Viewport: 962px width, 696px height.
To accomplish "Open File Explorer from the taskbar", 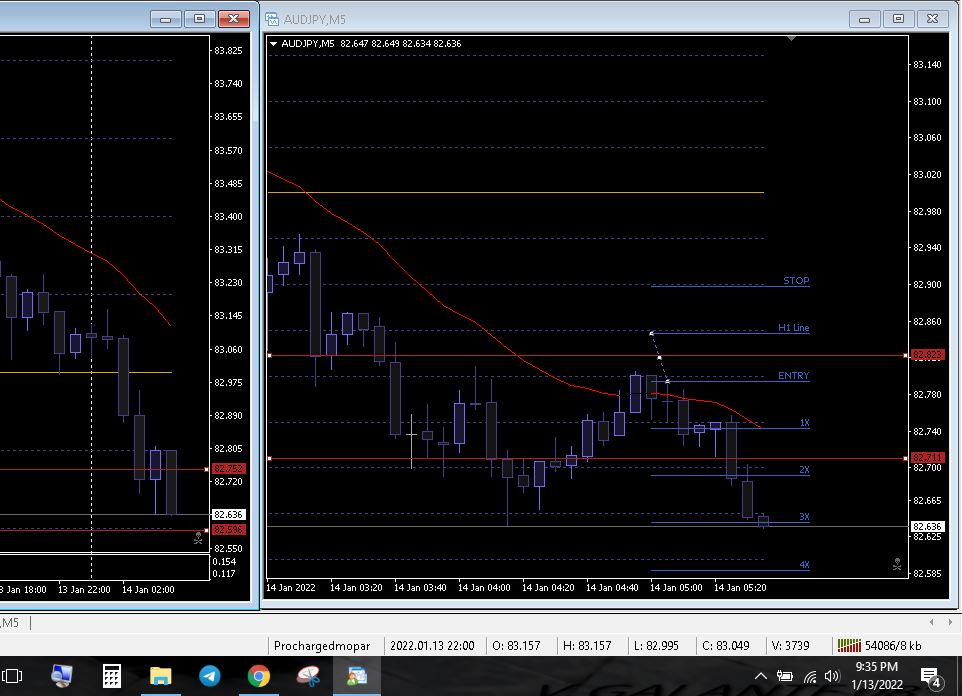I will click(161, 676).
